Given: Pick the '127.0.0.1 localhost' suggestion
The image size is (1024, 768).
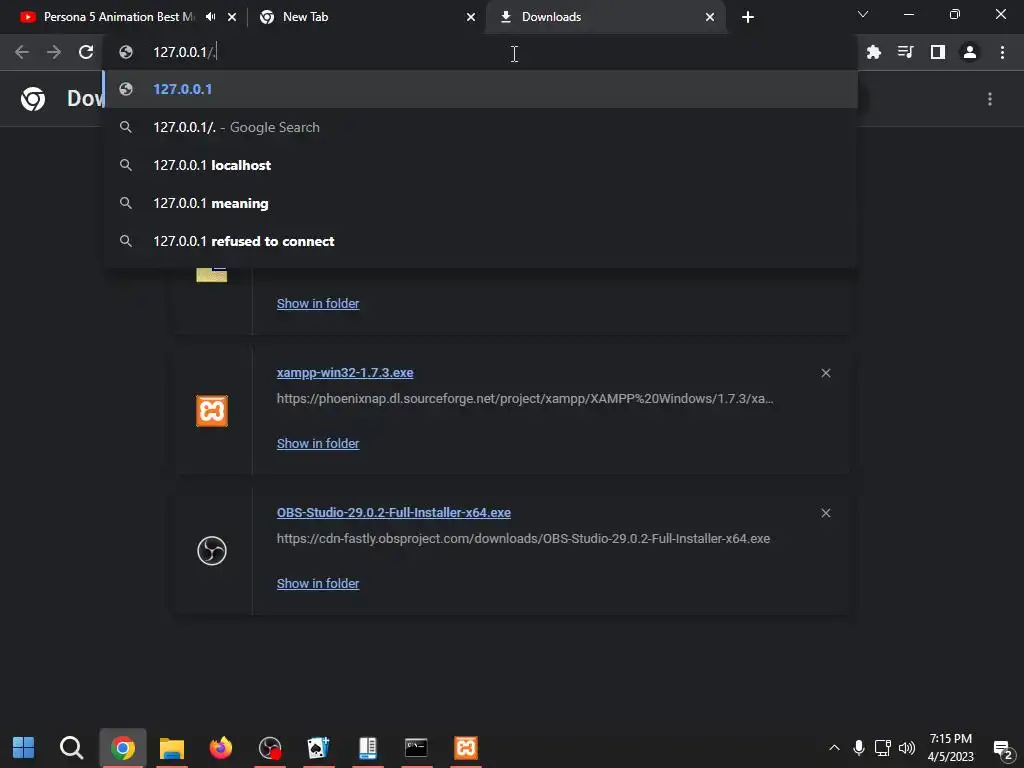Looking at the screenshot, I should coord(480,165).
